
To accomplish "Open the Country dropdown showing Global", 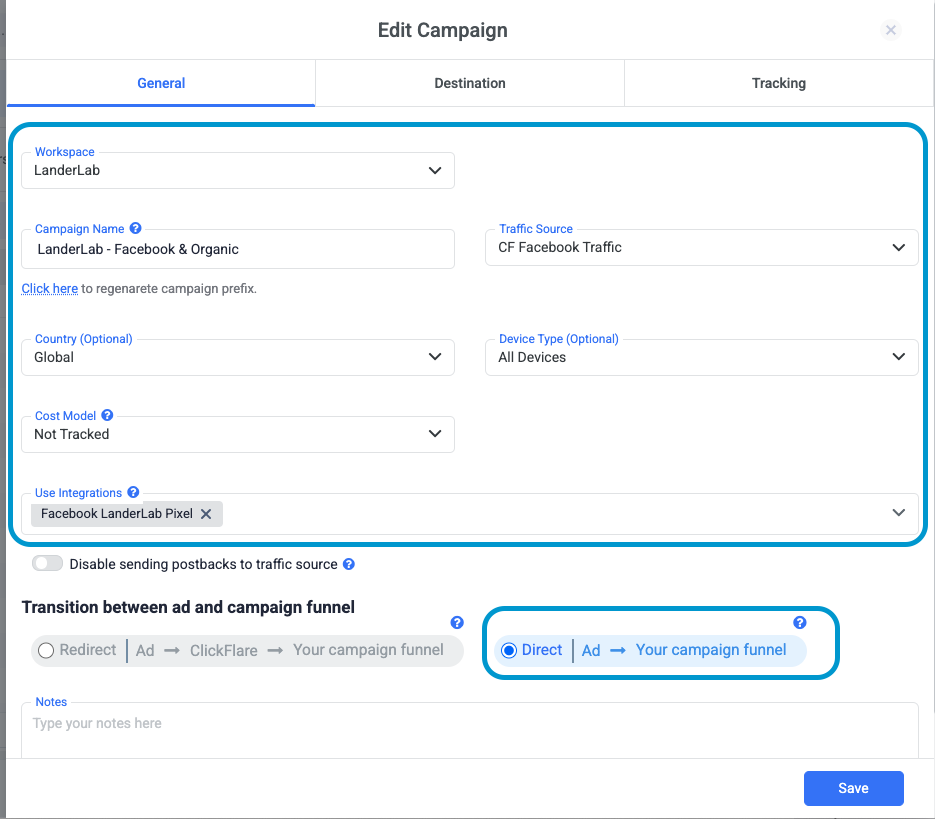I will coord(238,357).
